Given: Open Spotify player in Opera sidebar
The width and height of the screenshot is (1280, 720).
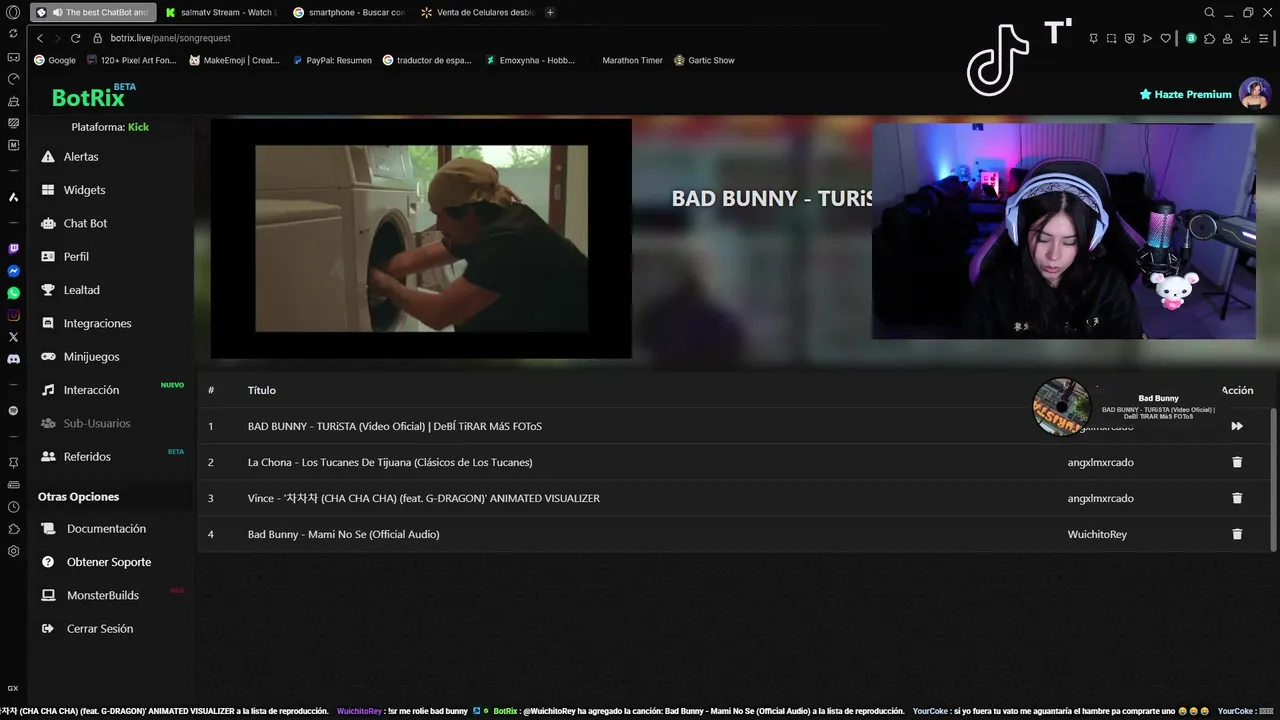Looking at the screenshot, I should click(13, 411).
